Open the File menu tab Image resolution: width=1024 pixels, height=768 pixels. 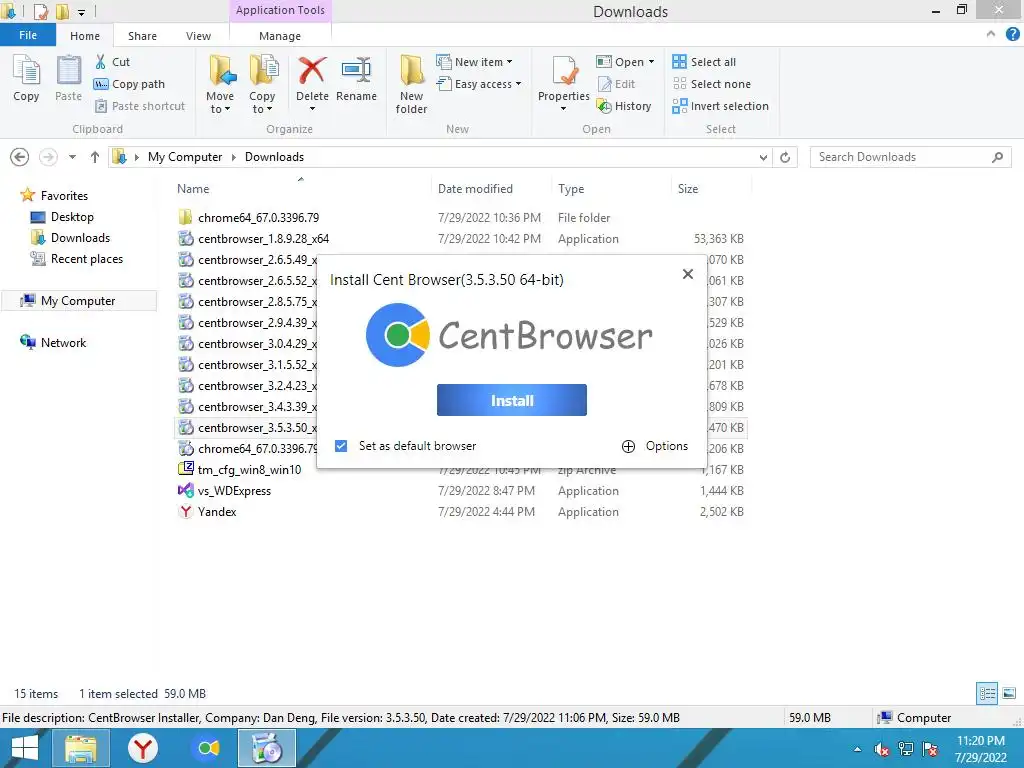(28, 35)
